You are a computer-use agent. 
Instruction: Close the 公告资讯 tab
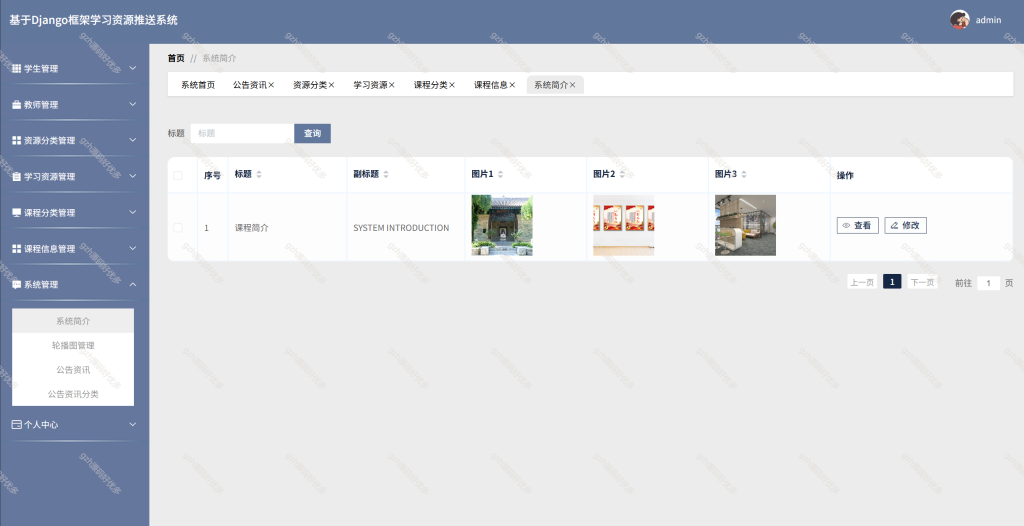click(271, 85)
